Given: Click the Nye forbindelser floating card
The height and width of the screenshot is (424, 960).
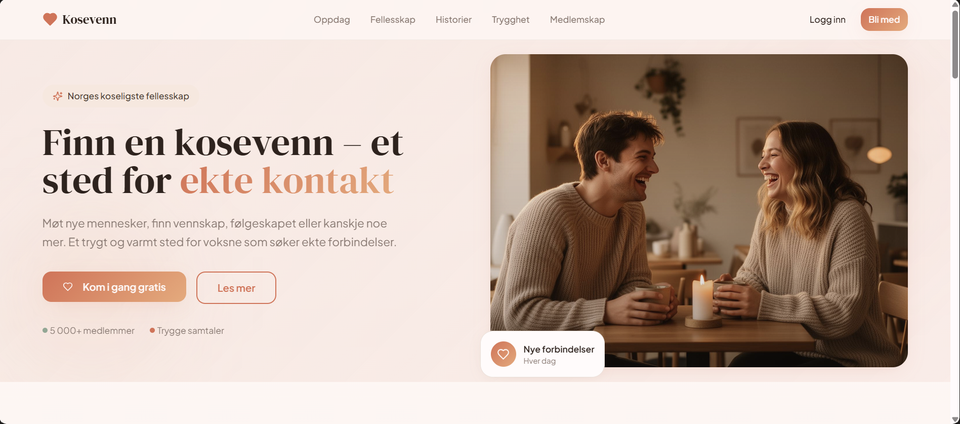Looking at the screenshot, I should pyautogui.click(x=542, y=354).
